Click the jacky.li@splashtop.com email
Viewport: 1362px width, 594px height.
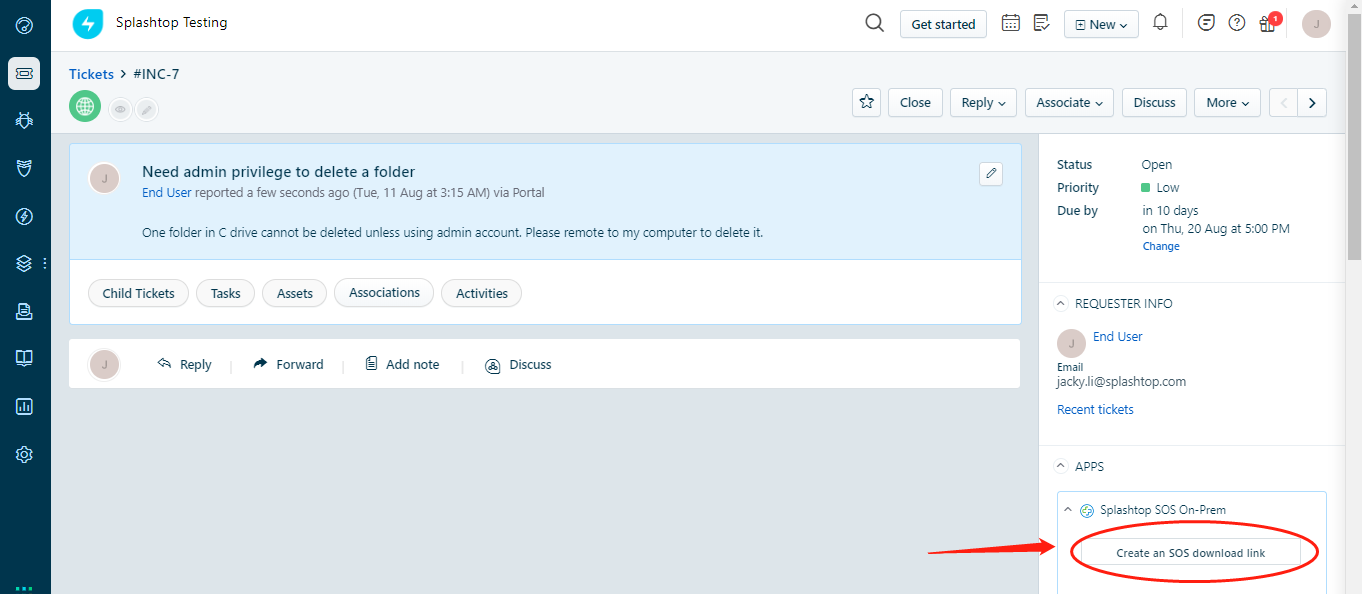[x=1121, y=381]
